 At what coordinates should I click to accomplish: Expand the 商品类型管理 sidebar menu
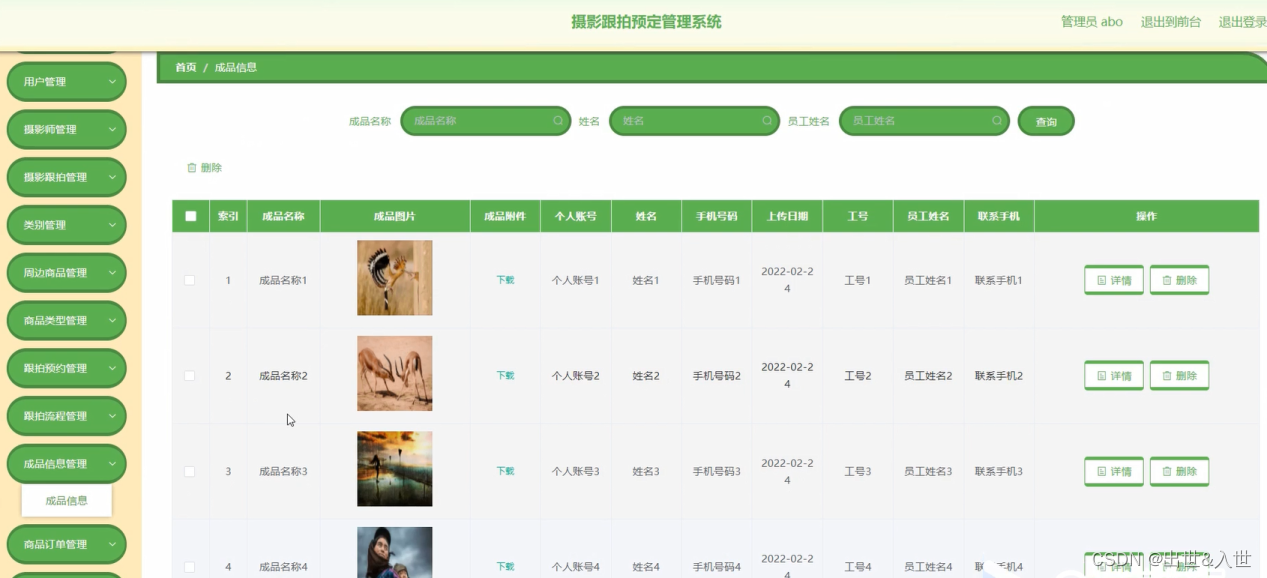[x=67, y=321]
